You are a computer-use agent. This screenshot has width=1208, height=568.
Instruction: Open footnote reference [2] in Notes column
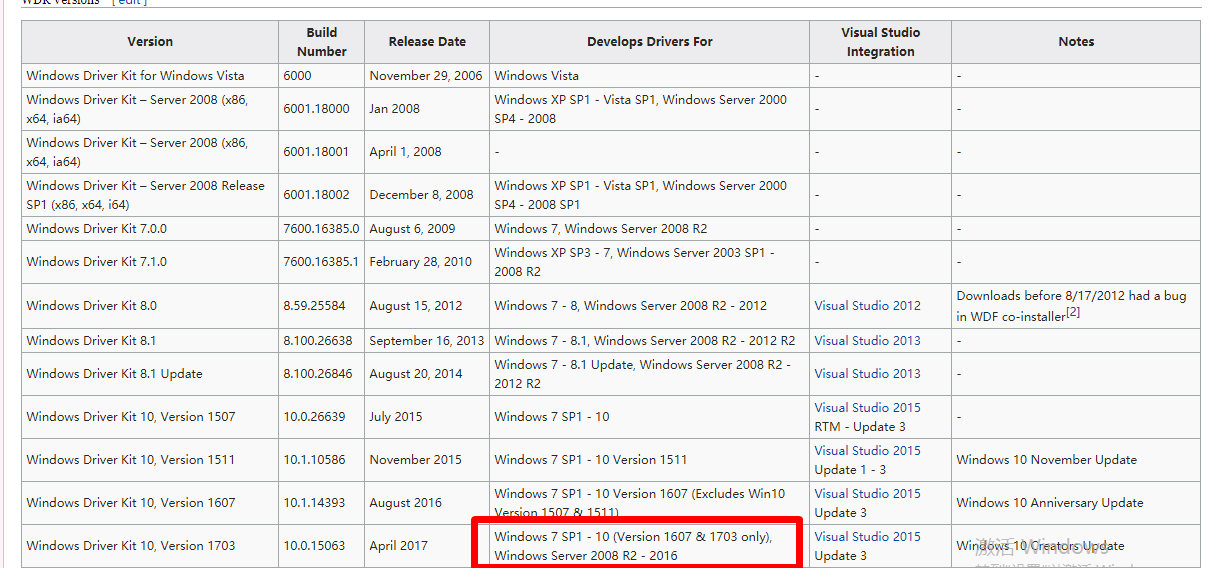tap(1072, 313)
